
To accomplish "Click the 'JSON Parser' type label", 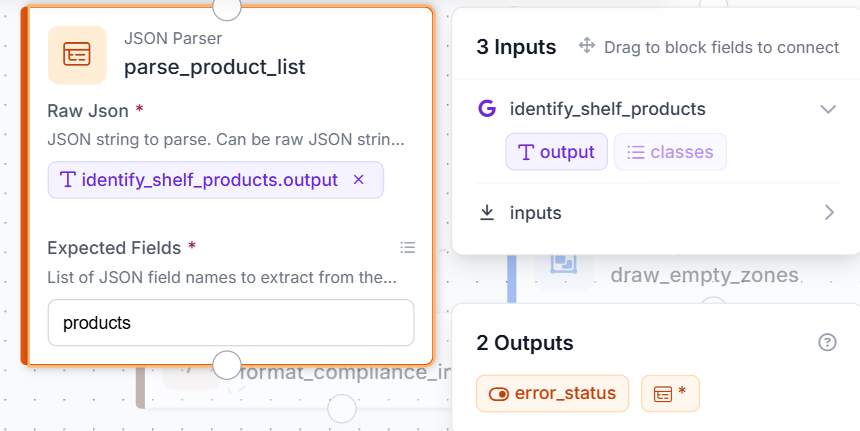I will [173, 38].
